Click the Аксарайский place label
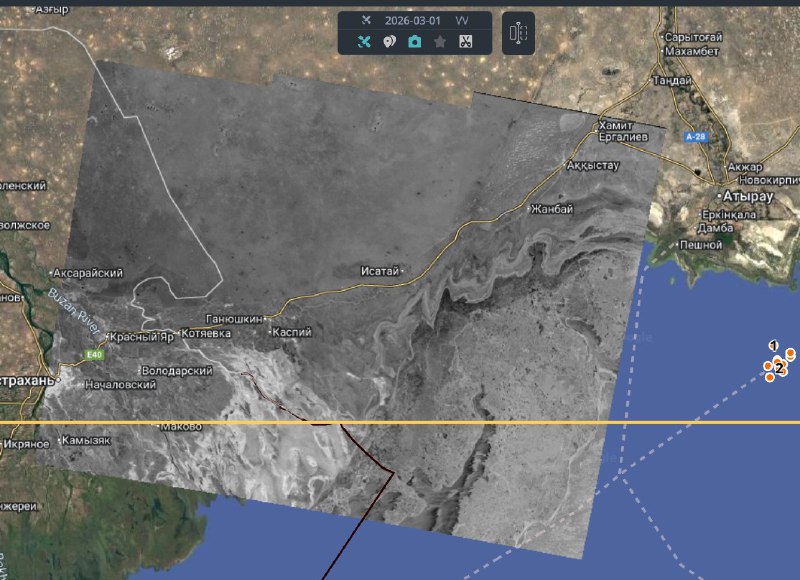 tap(90, 273)
